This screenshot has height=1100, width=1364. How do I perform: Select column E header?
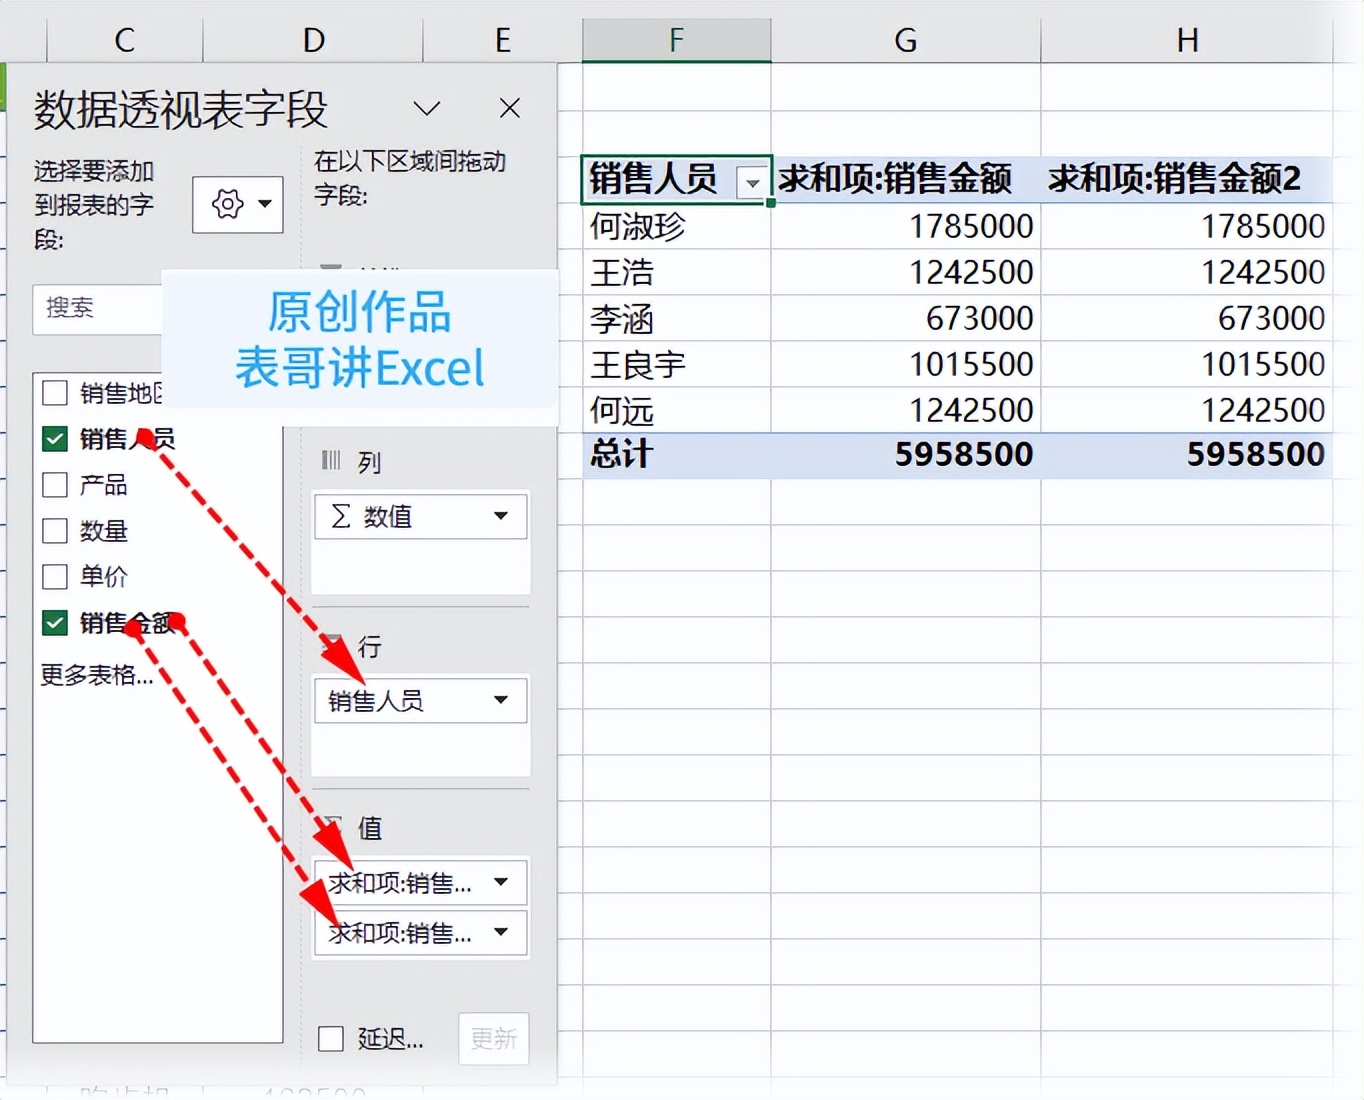[503, 40]
